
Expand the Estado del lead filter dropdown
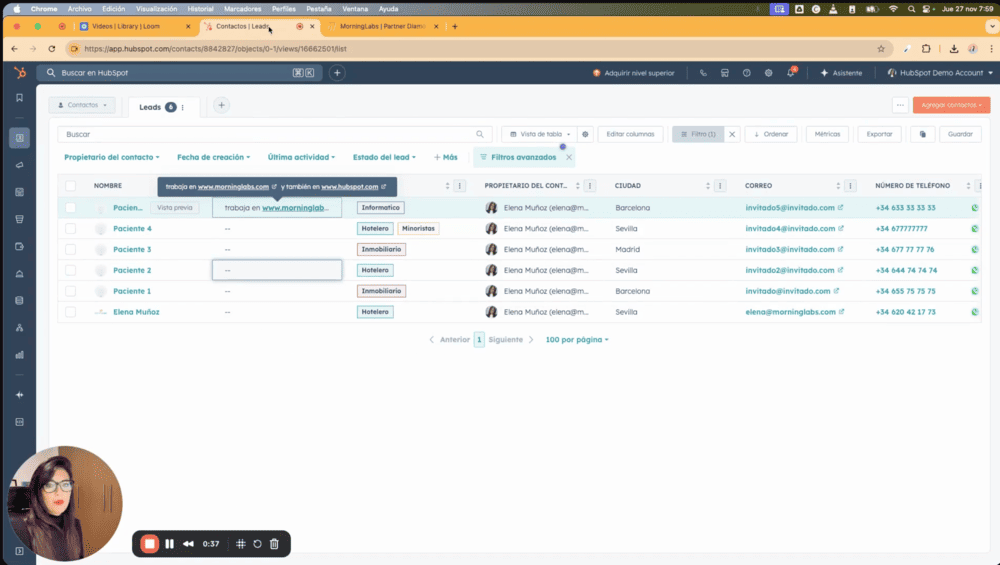384,157
